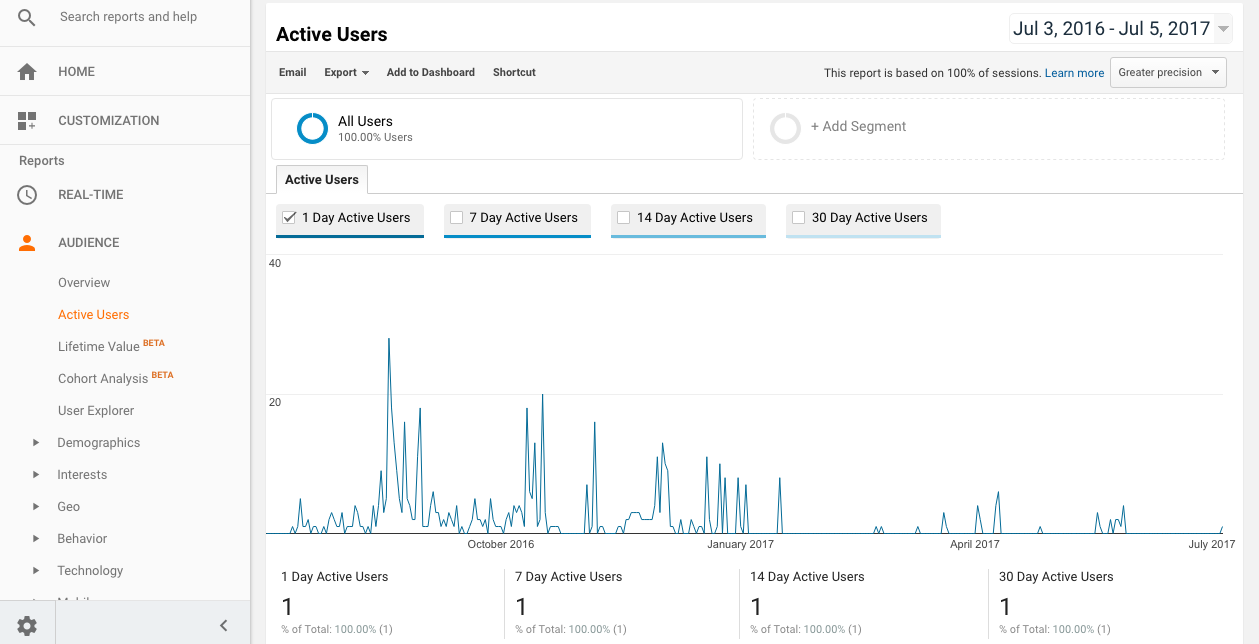Open Customization via its dashboard icon
1259x644 pixels.
27,121
